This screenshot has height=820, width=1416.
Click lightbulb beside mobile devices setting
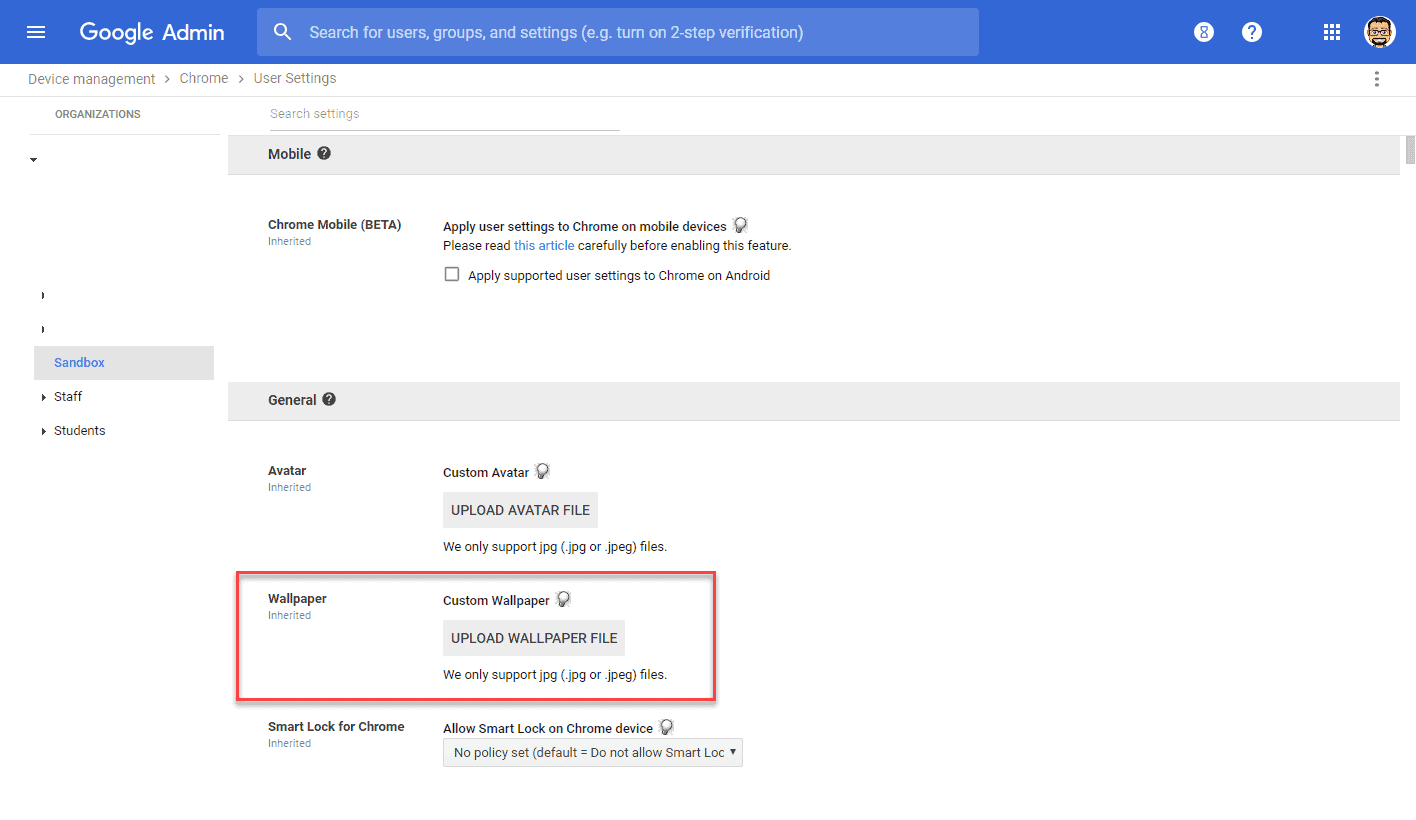tap(740, 226)
